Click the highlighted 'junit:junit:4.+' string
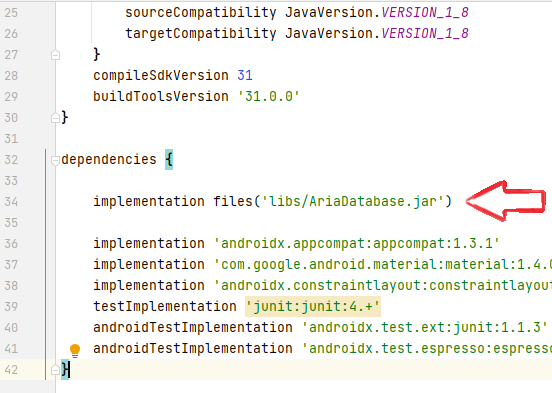Screen dimensions: 552x393 point(313,306)
